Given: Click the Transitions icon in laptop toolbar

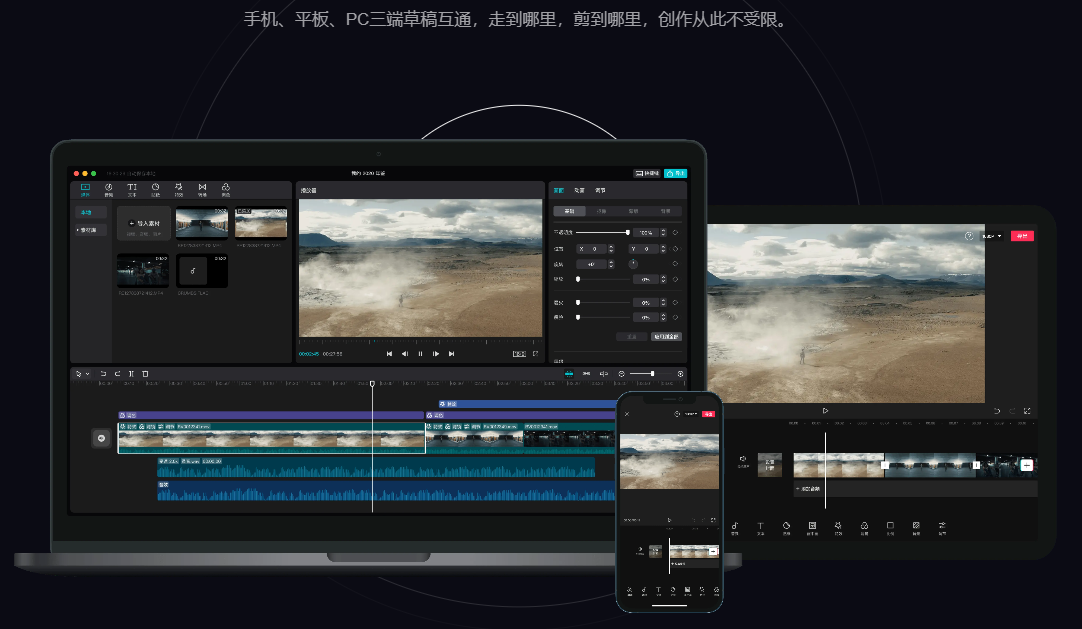Looking at the screenshot, I should pyautogui.click(x=202, y=189).
